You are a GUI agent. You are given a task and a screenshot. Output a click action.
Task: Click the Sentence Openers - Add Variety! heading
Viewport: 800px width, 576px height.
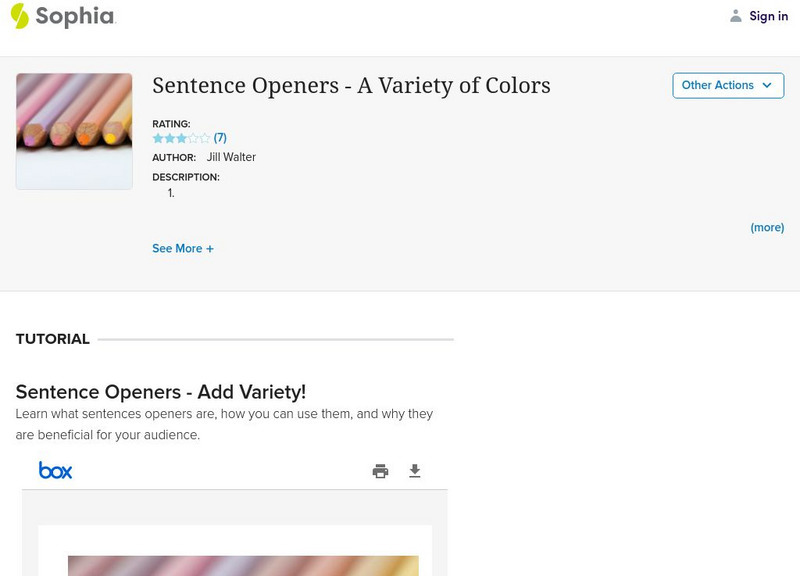tap(161, 392)
